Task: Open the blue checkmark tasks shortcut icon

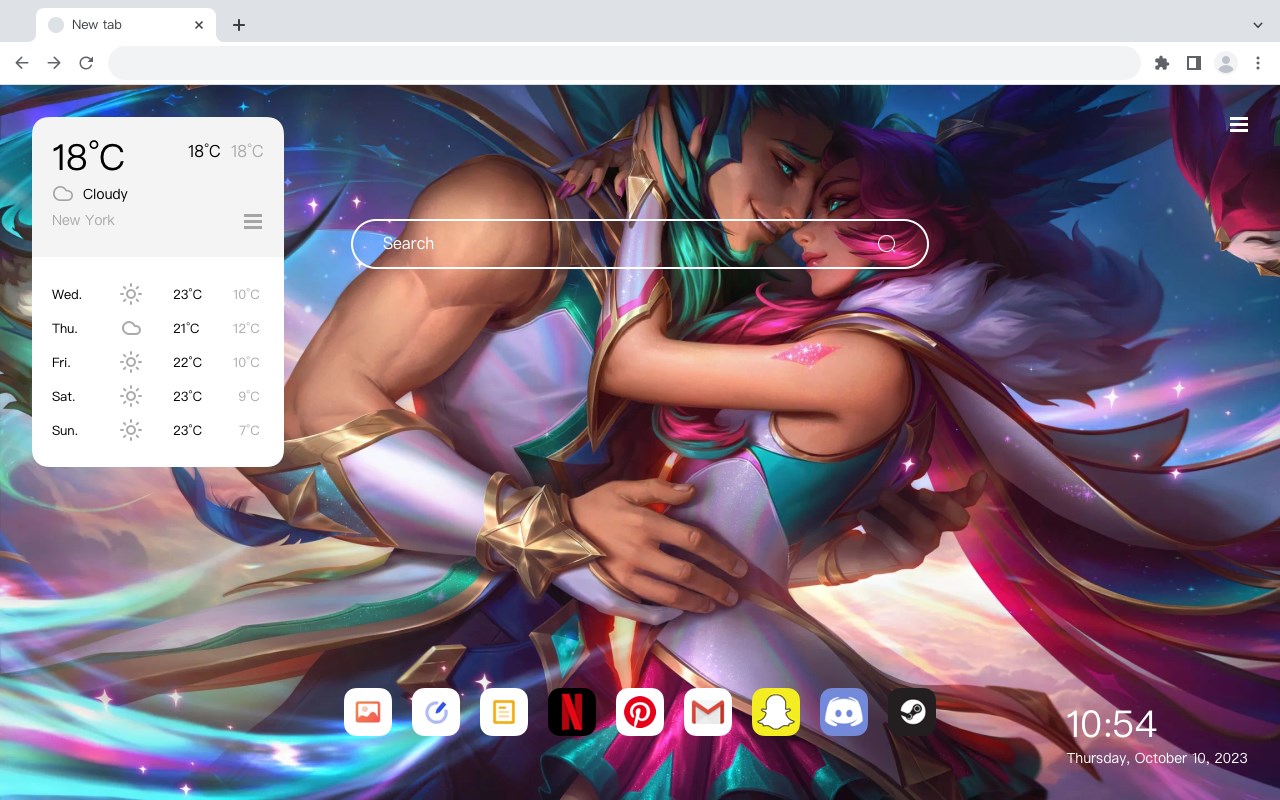Action: tap(436, 712)
